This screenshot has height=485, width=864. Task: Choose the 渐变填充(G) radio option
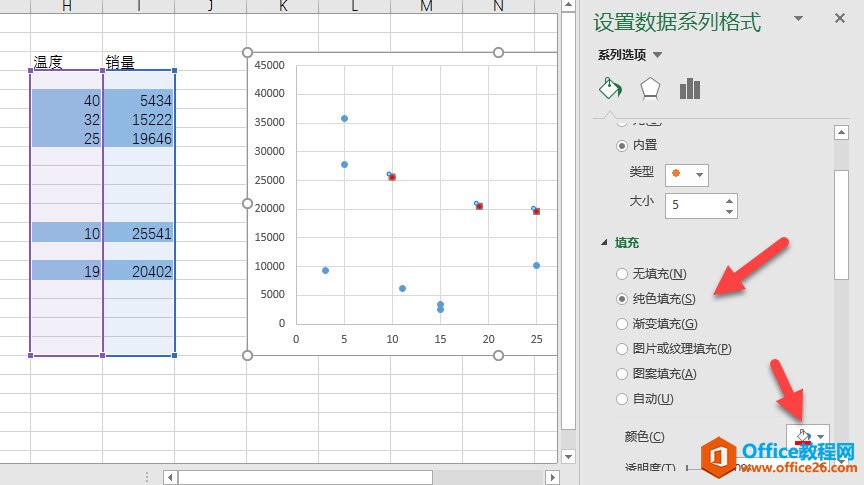coord(622,324)
